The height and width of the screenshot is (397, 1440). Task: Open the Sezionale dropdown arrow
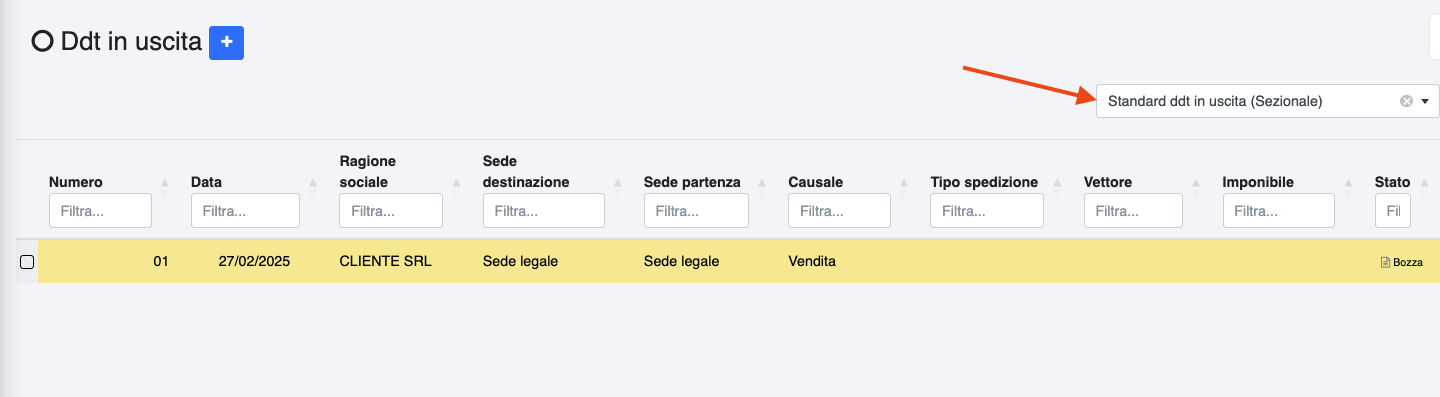click(1425, 101)
